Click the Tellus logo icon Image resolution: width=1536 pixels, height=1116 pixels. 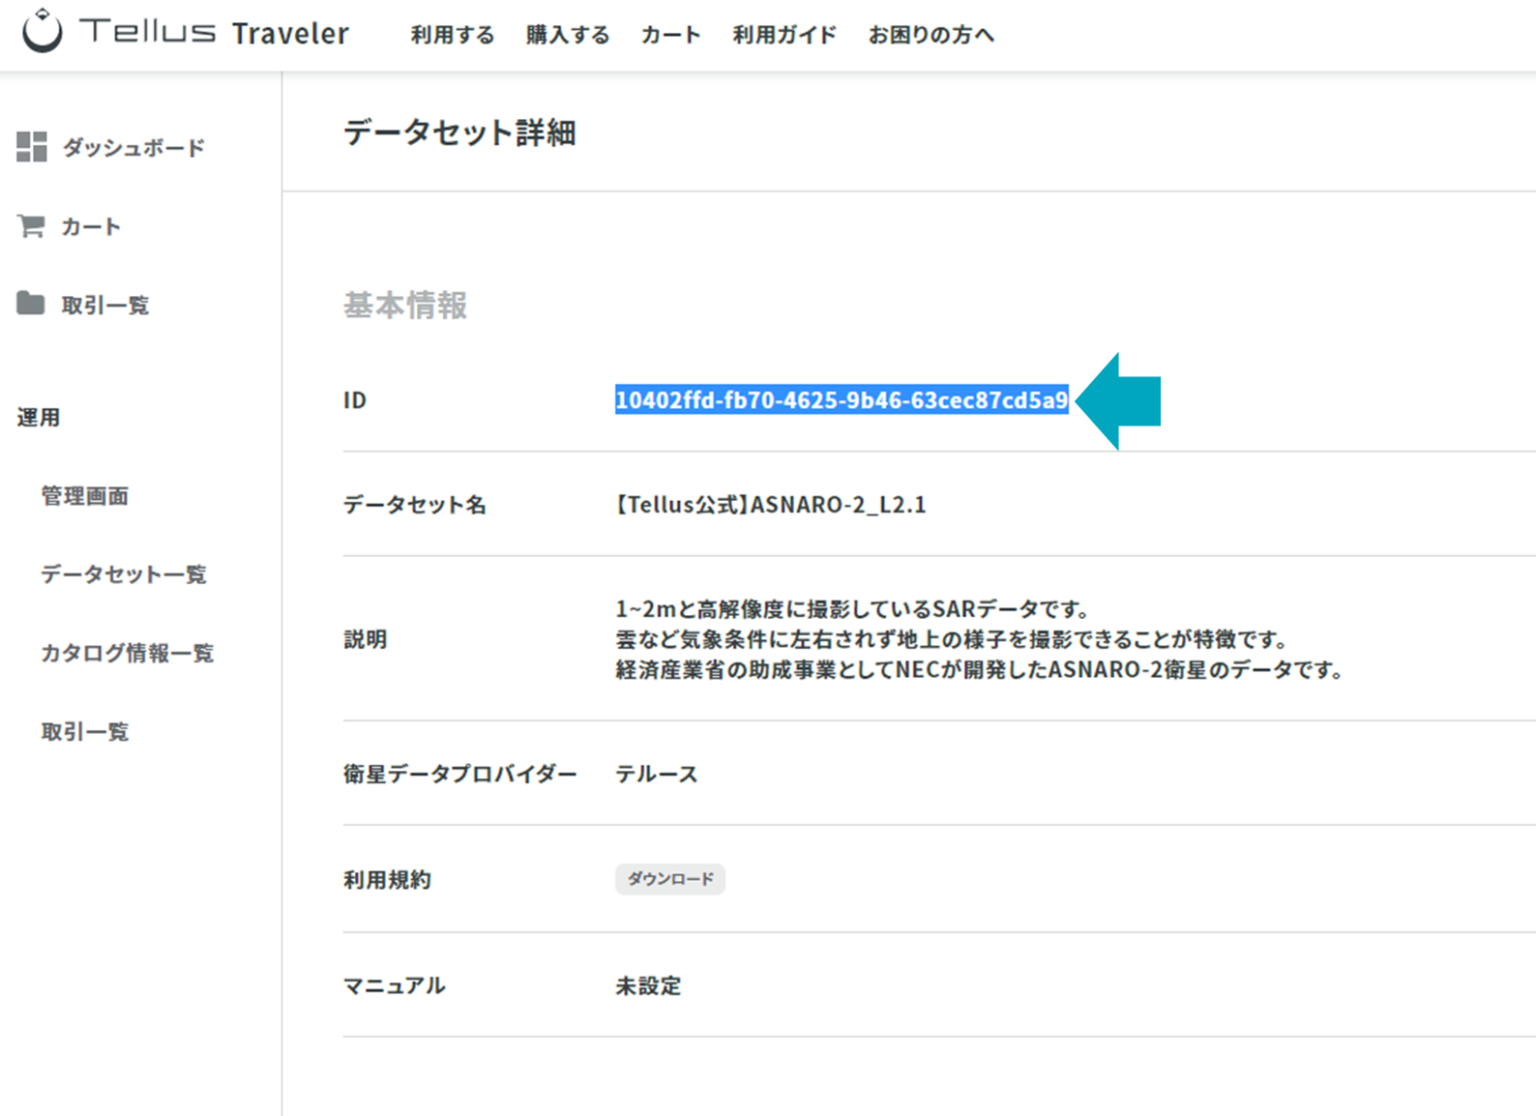[x=42, y=31]
